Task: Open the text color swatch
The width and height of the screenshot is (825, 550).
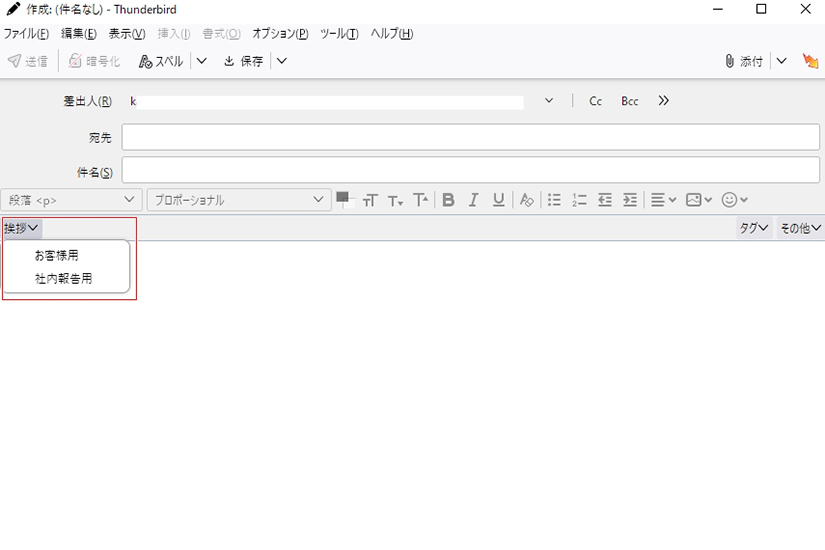Action: [344, 198]
